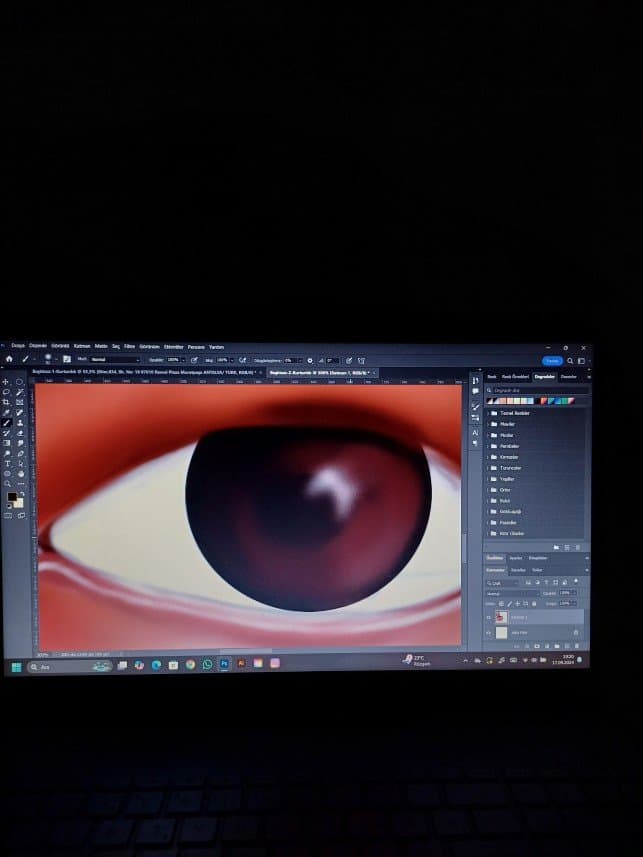Open Illustrator from the taskbar
Screen dimensions: 643x857
241,664
